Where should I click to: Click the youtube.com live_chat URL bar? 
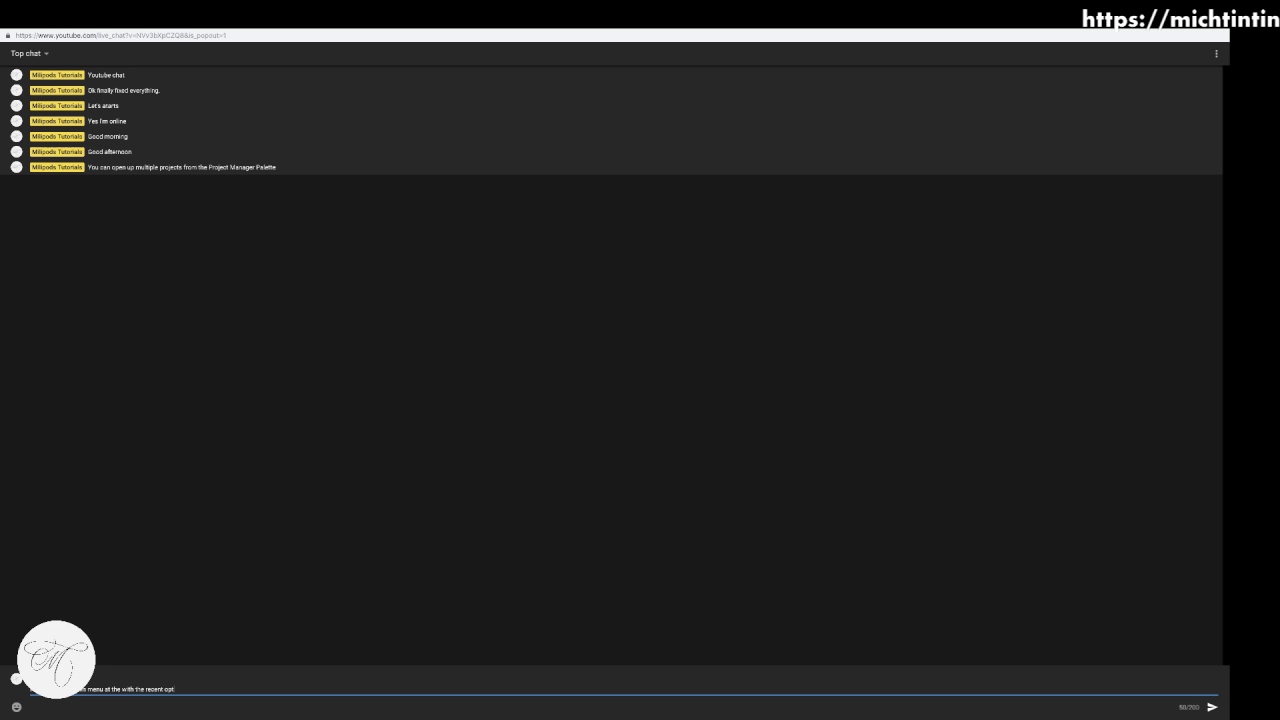click(121, 36)
